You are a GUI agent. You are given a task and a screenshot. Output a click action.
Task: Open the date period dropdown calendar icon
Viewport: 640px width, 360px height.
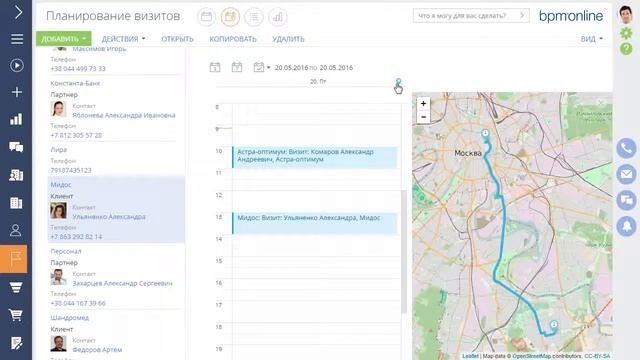pos(261,67)
